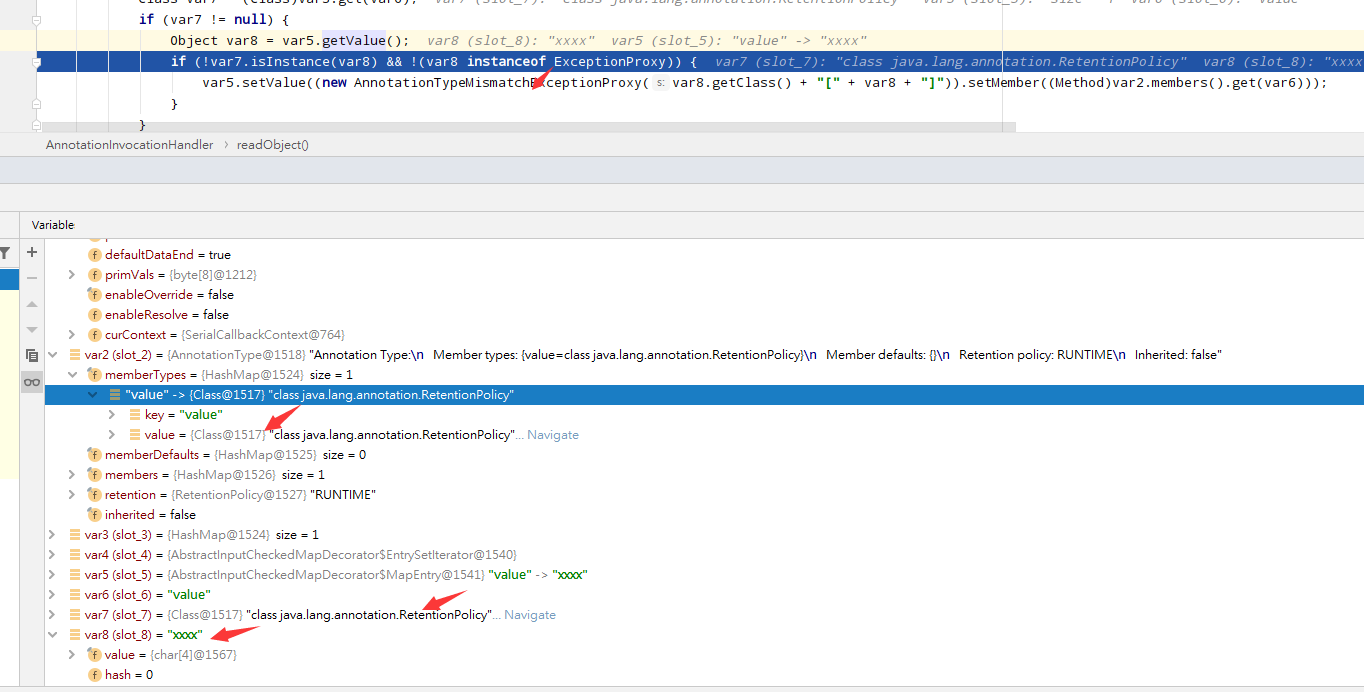The width and height of the screenshot is (1364, 692).
Task: Collapse the var2 (slot_2) node
Action: 52,355
